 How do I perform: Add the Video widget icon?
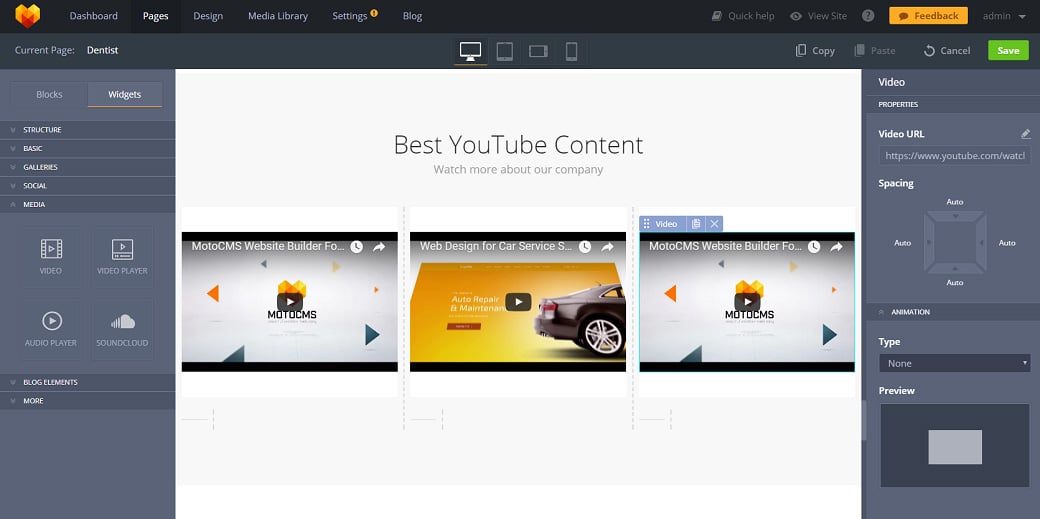point(51,256)
